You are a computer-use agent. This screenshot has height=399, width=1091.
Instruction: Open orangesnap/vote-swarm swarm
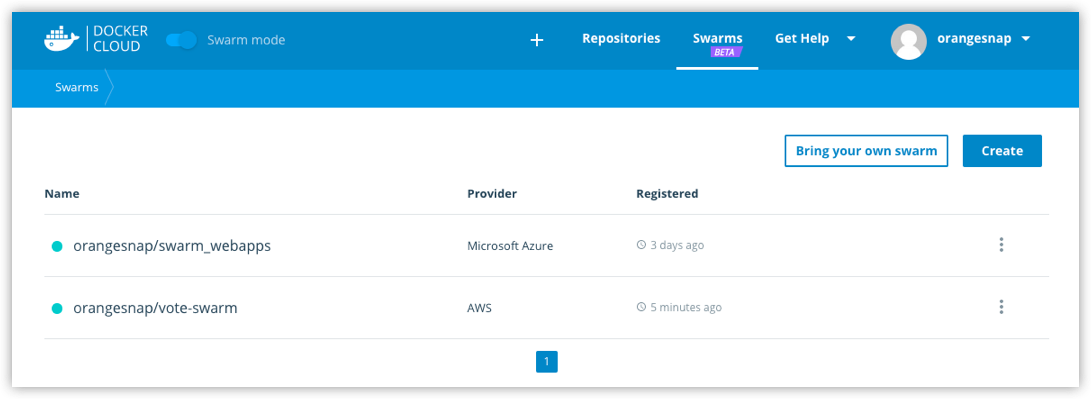tap(155, 308)
